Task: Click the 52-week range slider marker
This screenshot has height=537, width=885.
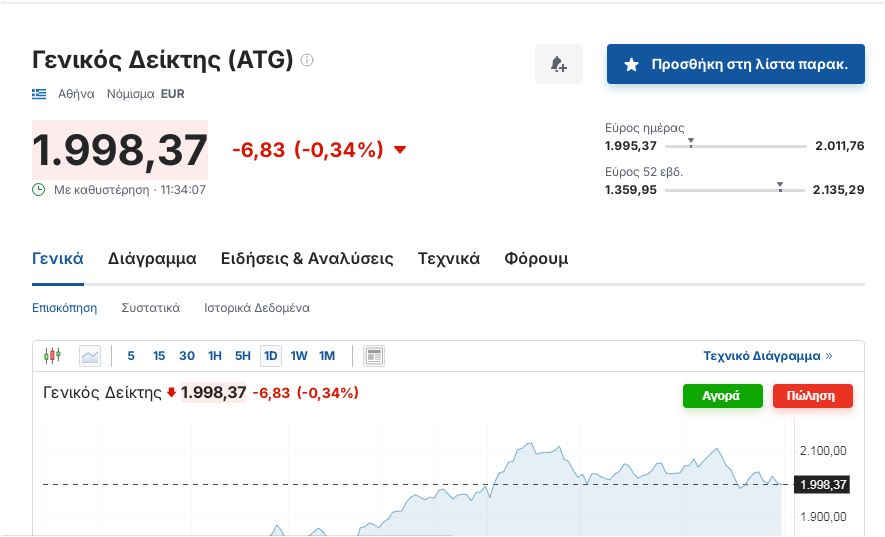Action: tap(780, 186)
